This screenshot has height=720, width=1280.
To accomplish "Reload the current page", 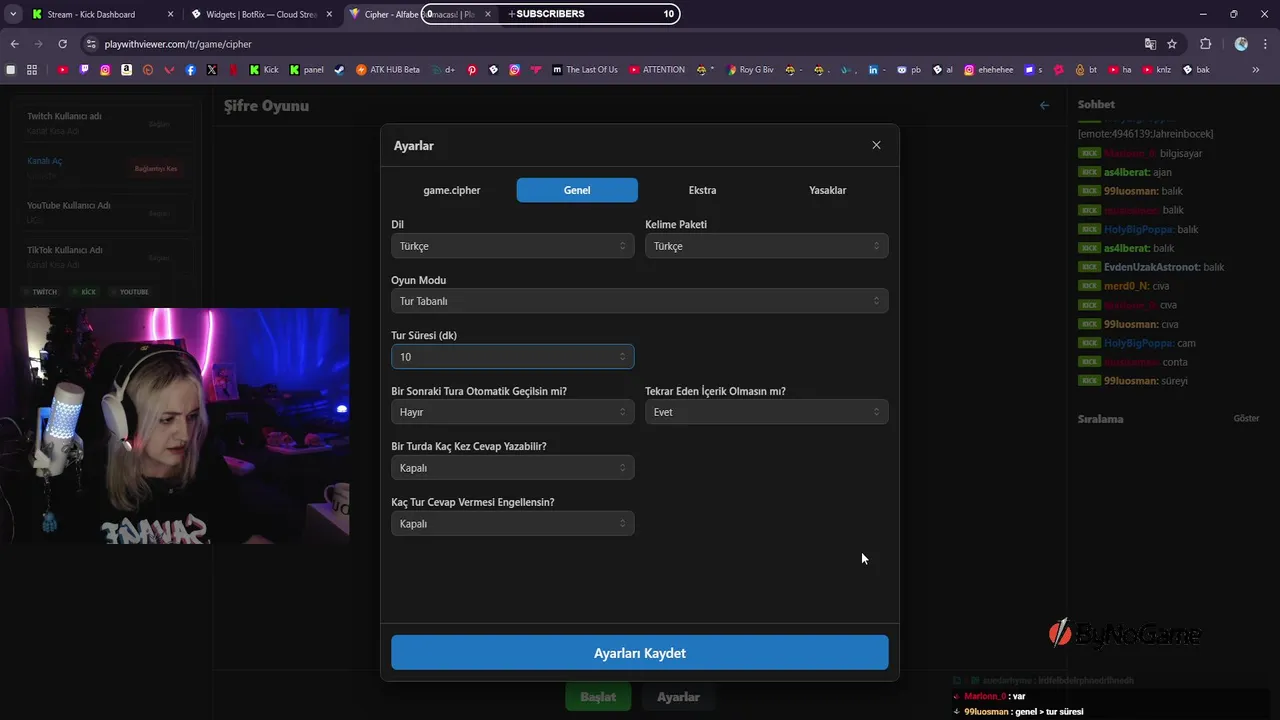I will (x=62, y=44).
